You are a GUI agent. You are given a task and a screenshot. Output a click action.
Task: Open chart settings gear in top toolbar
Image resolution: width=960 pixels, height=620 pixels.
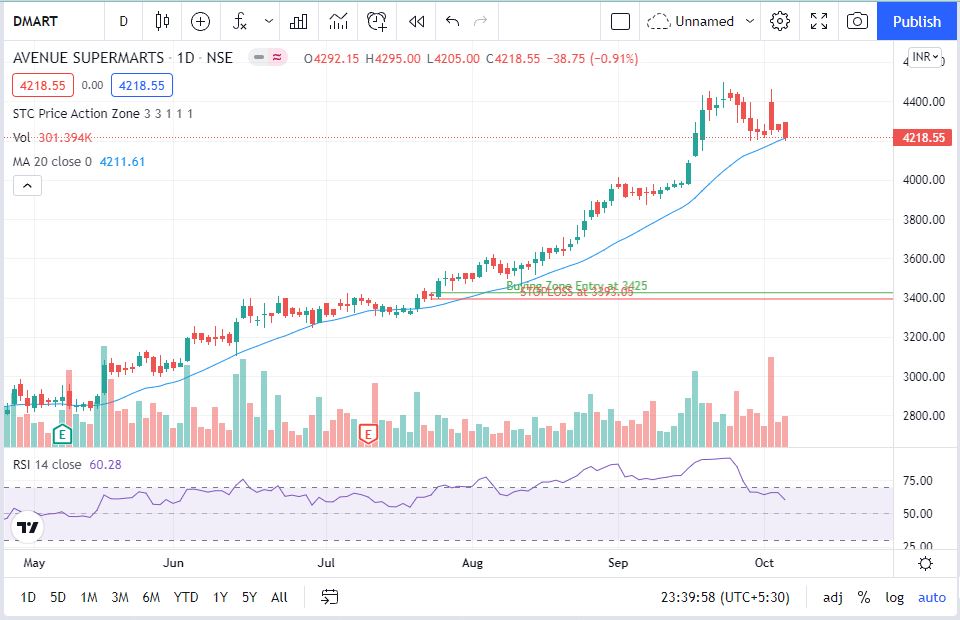pyautogui.click(x=780, y=21)
